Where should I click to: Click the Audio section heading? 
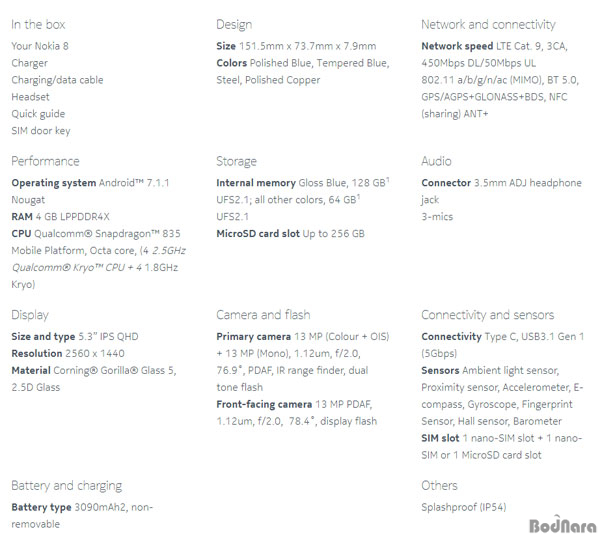(436, 161)
